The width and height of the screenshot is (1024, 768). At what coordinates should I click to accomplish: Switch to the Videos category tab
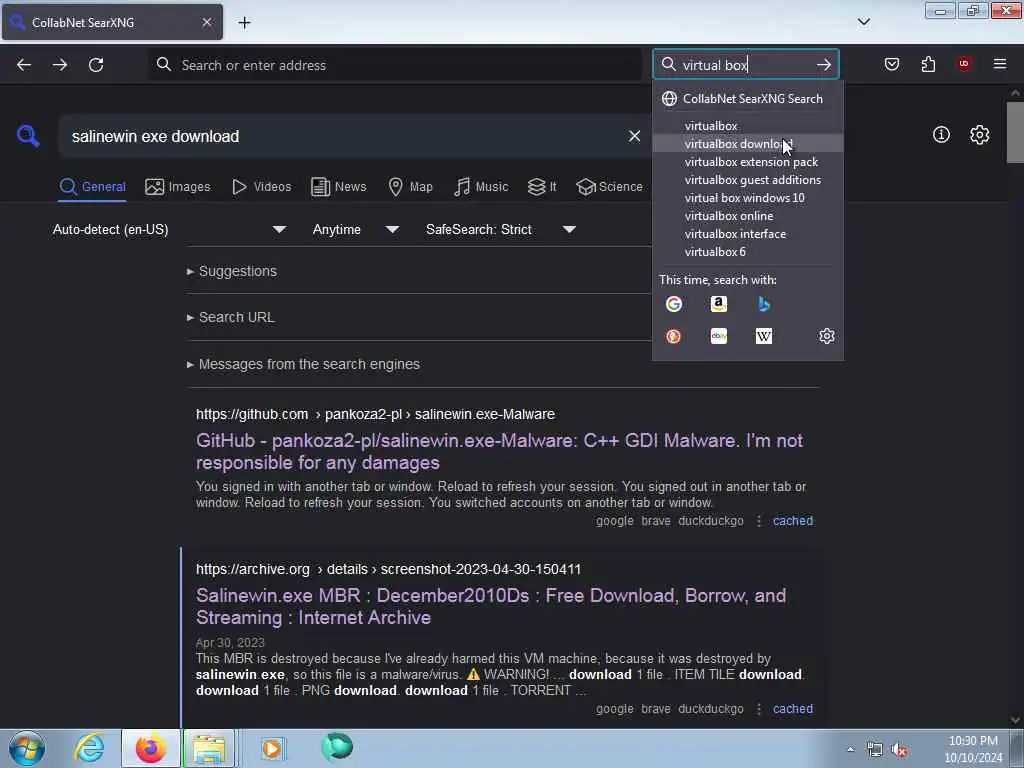click(261, 187)
